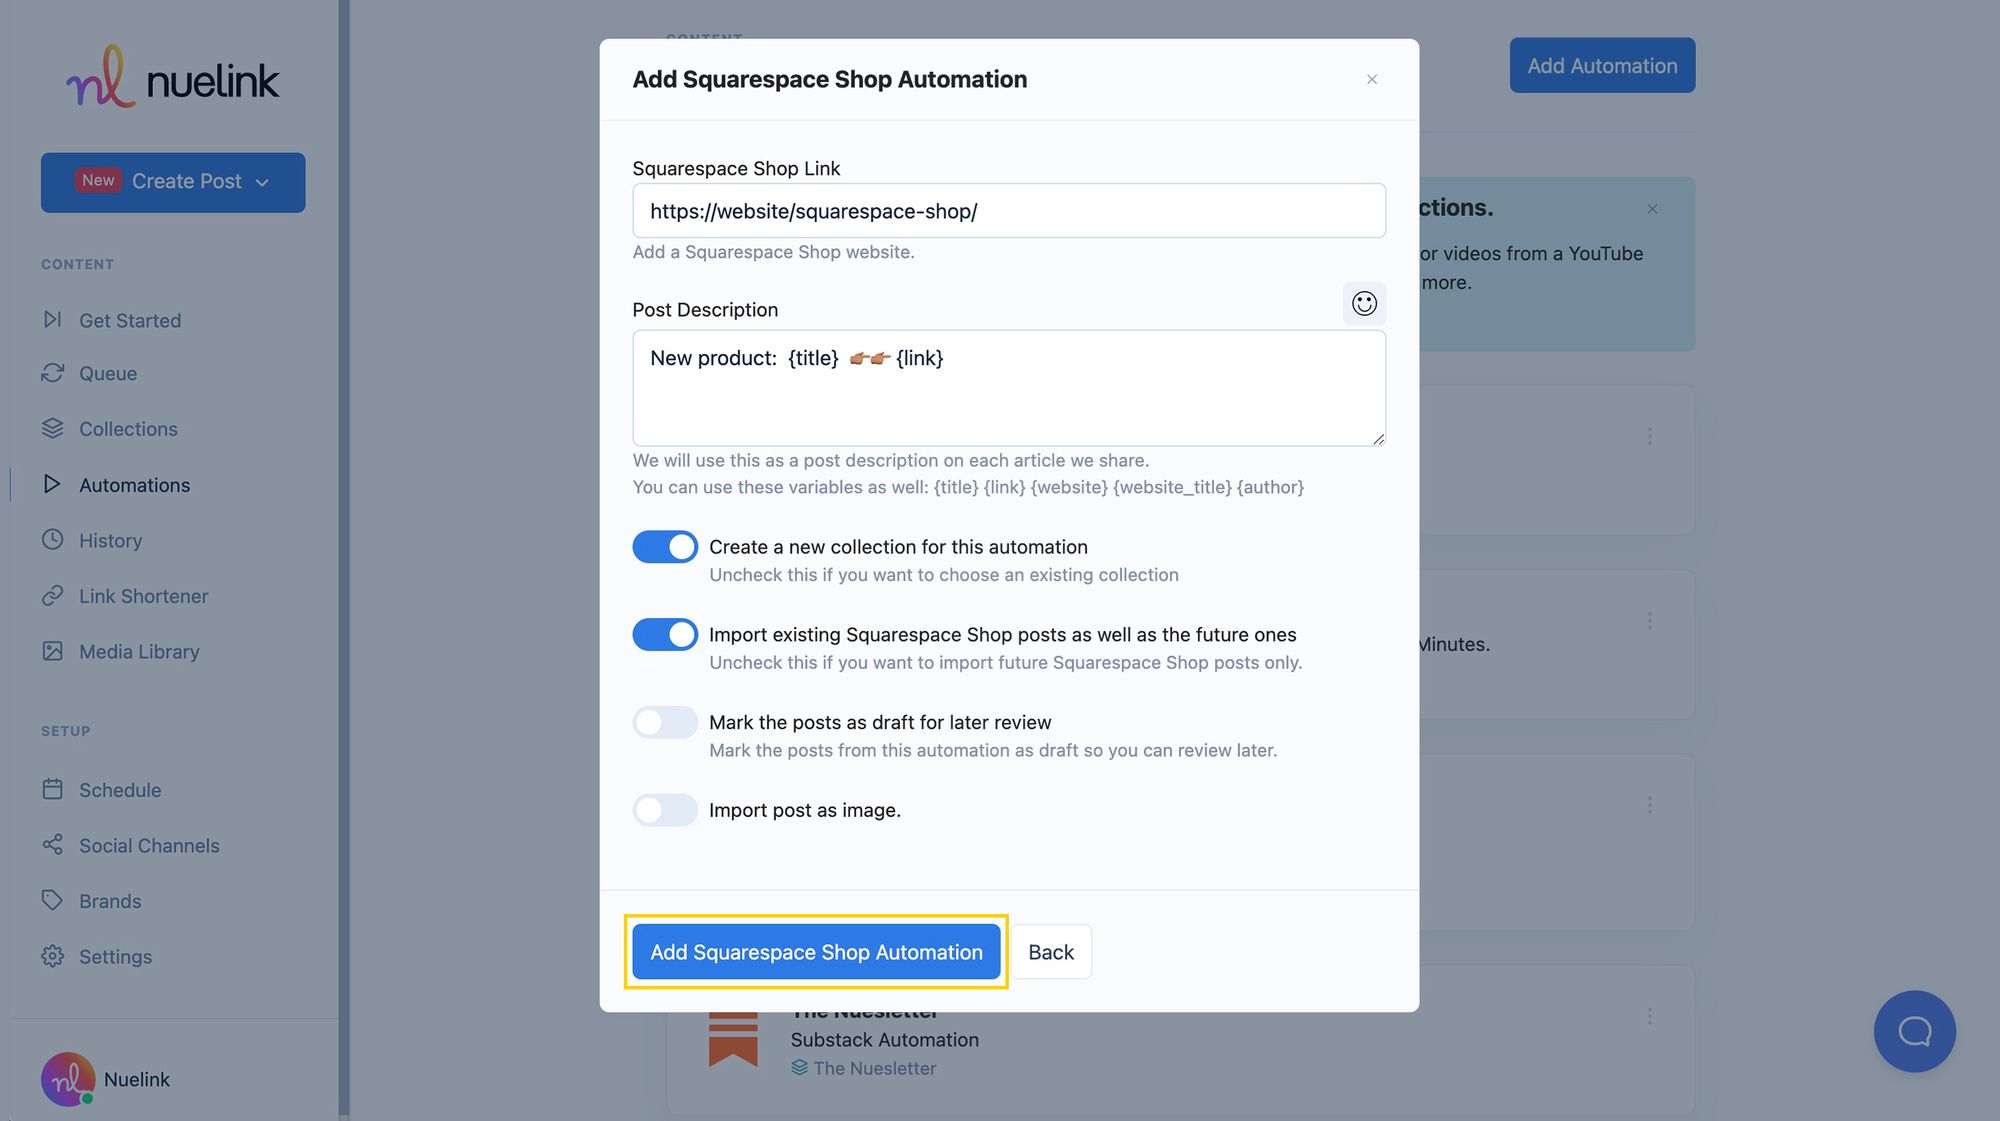The height and width of the screenshot is (1121, 2000).
Task: Enable Import post as image
Action: pos(663,809)
